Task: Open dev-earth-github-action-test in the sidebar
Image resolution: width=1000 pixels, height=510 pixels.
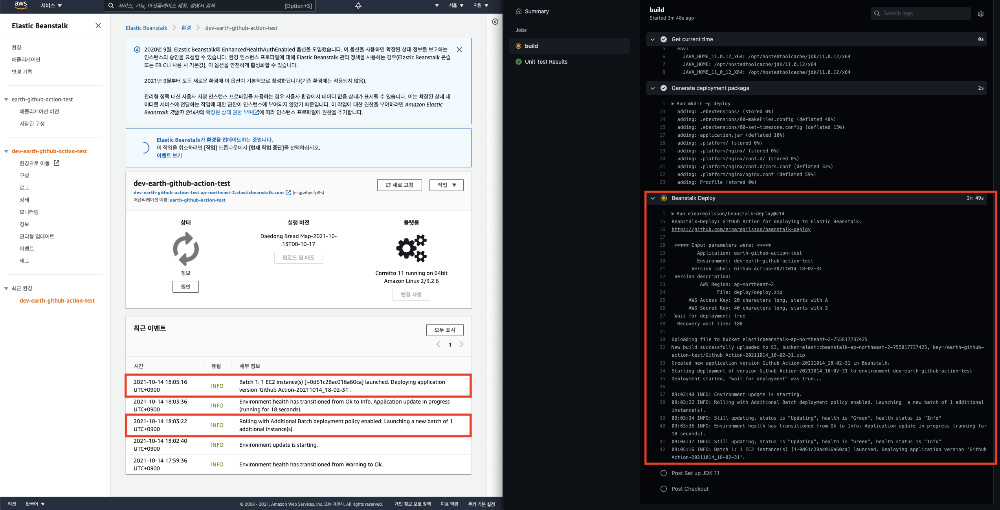Action: [x=49, y=151]
